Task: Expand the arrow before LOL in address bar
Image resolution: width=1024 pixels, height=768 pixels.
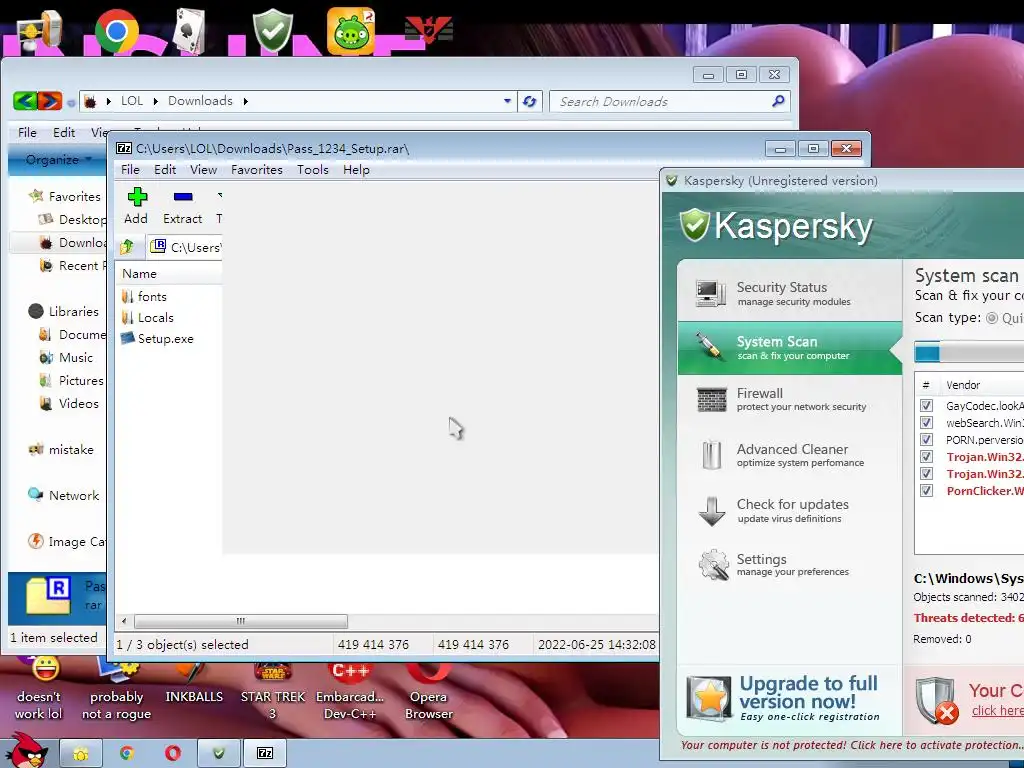Action: 108,101
